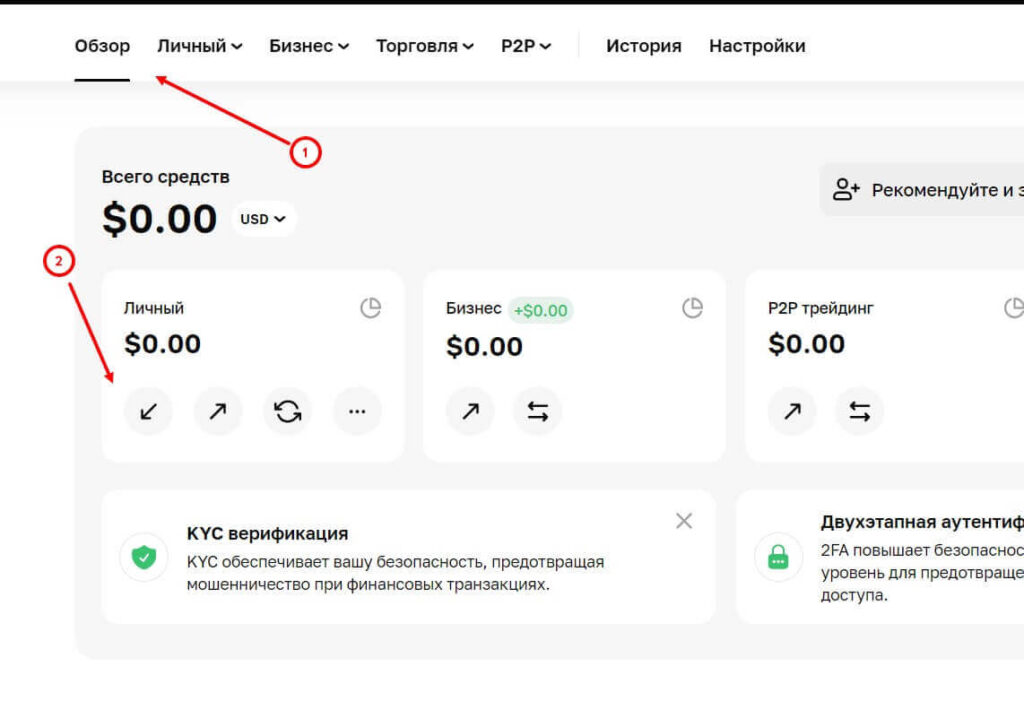The height and width of the screenshot is (701, 1024).
Task: Click the pie chart icon on Бизнес card
Action: [x=692, y=308]
